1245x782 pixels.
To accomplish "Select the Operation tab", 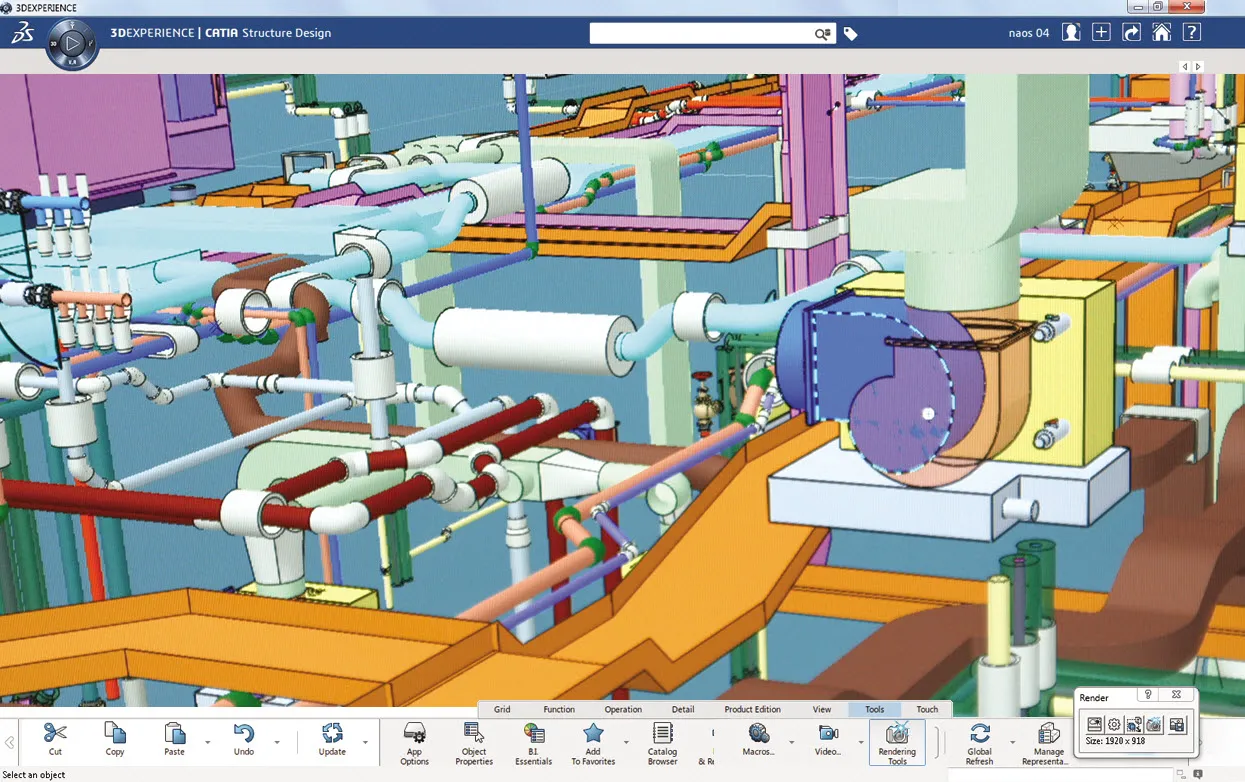I will [x=623, y=709].
